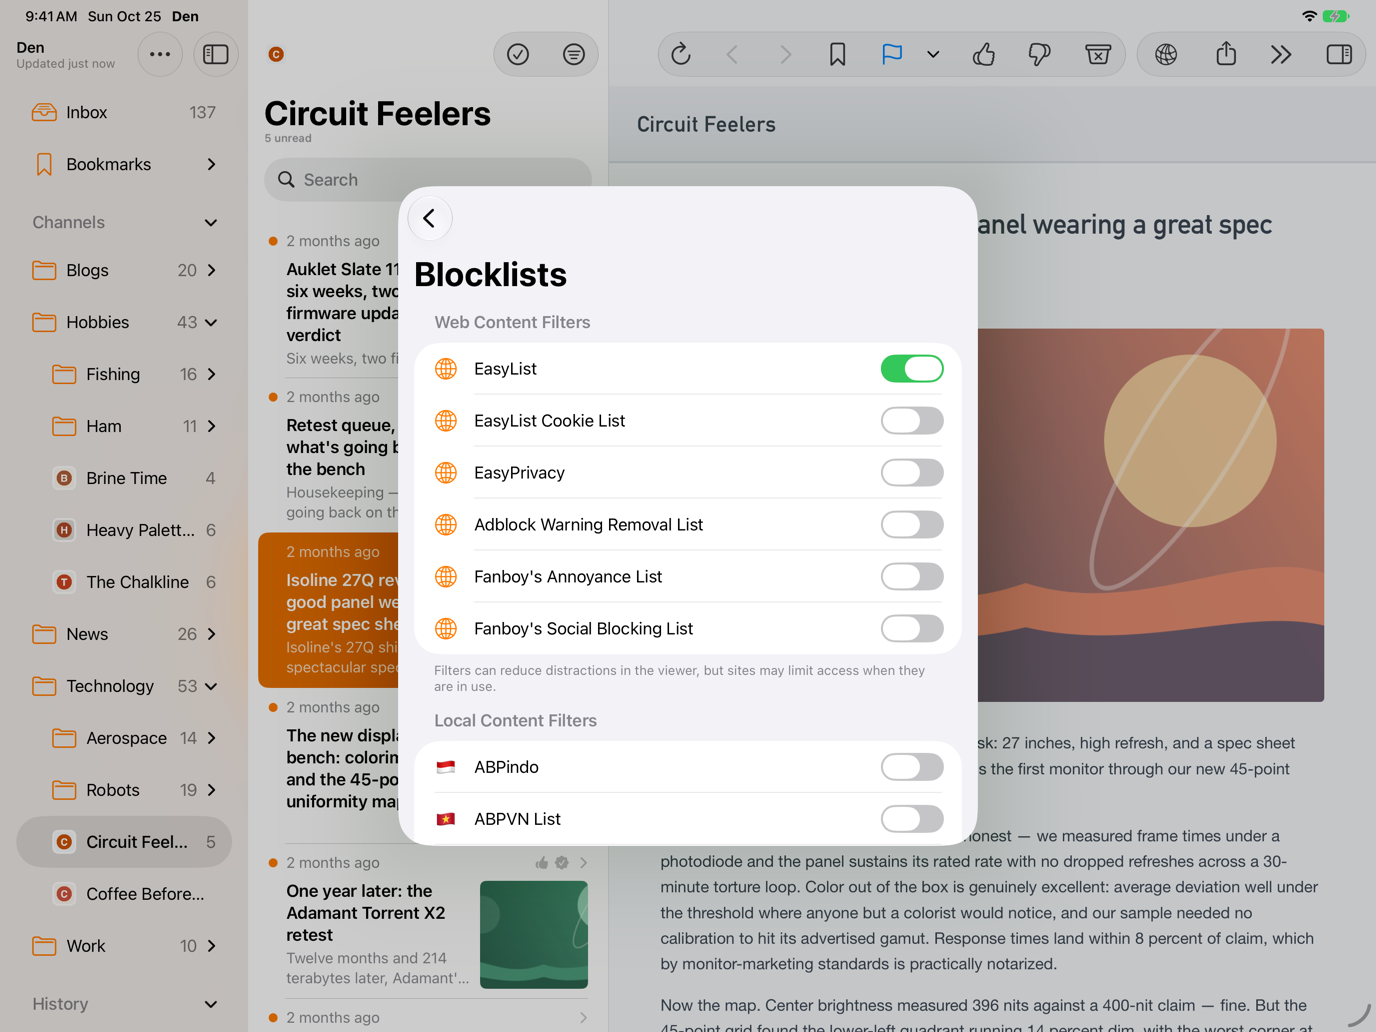1376x1032 pixels.
Task: Click Circuit Feelers header in reader pane
Action: point(706,125)
